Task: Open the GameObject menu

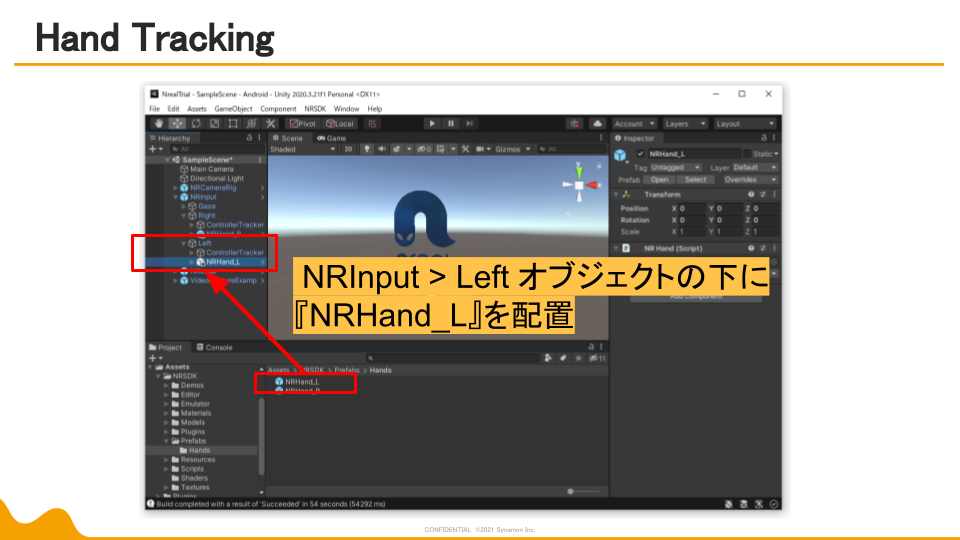Action: [x=233, y=108]
